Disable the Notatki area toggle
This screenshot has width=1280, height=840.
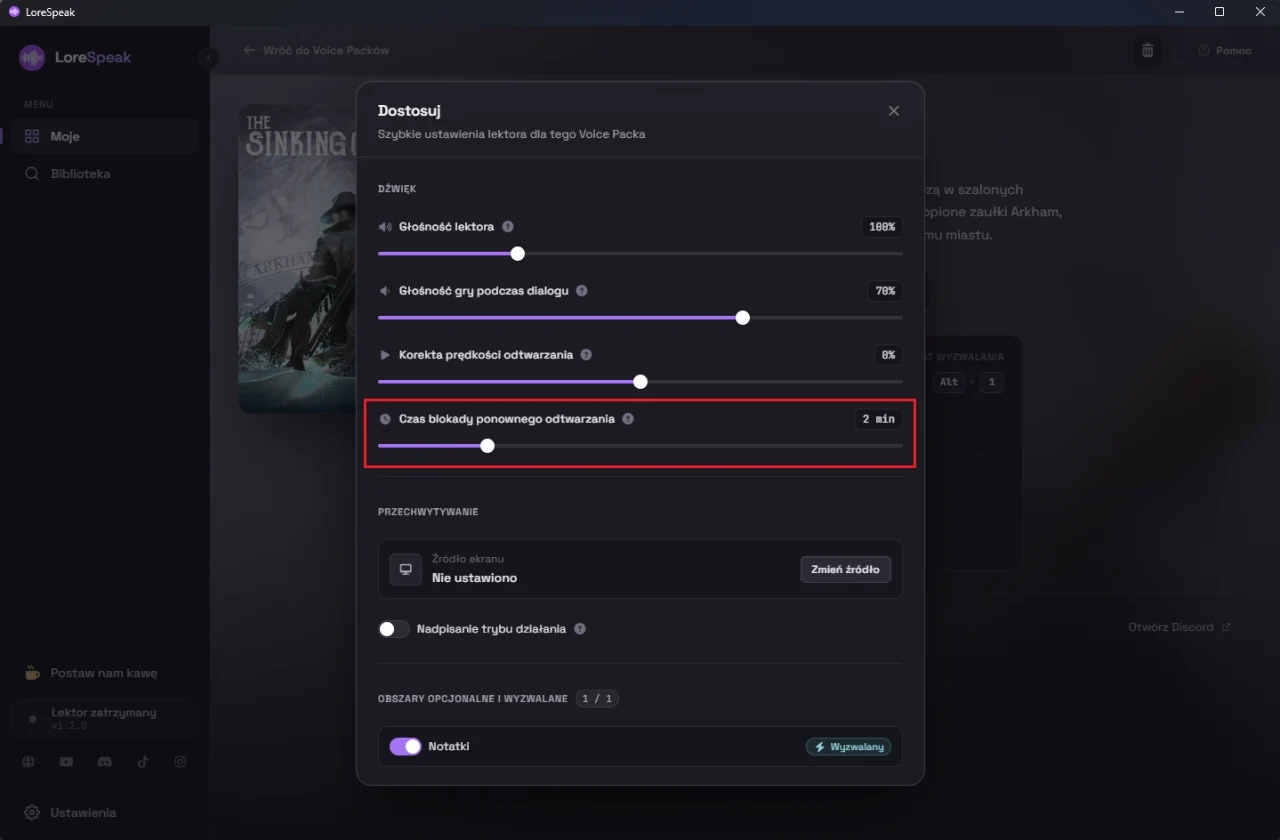point(405,746)
